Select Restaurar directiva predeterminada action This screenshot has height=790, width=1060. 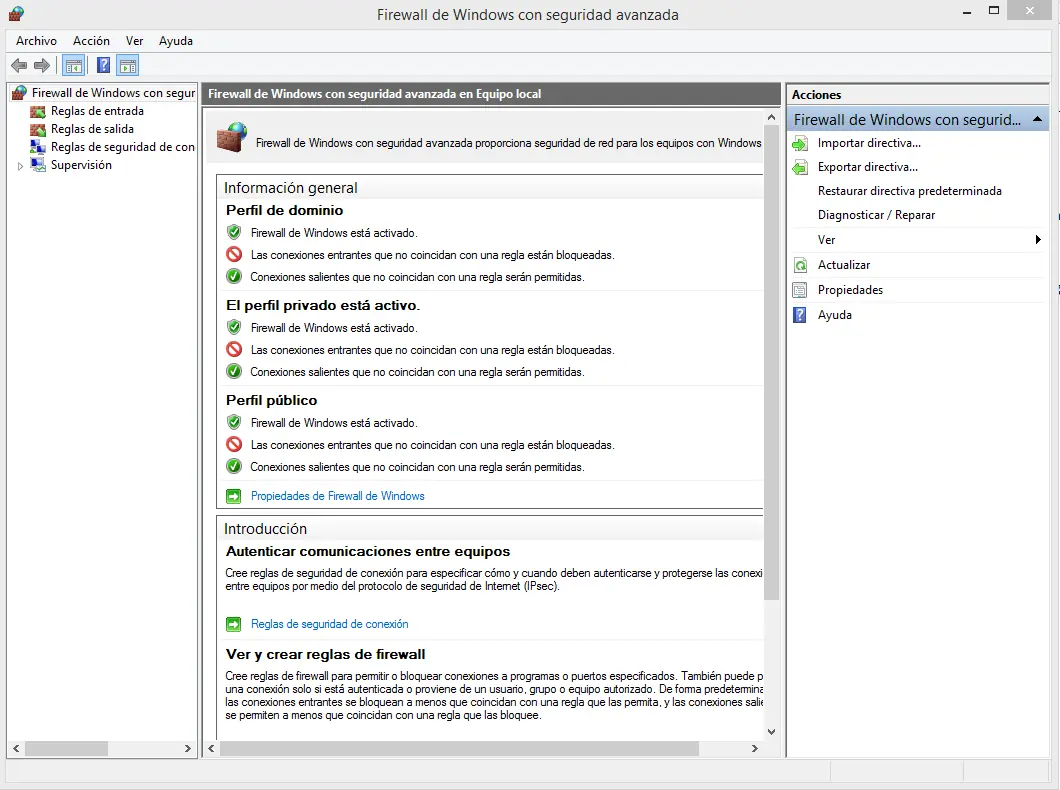point(909,191)
